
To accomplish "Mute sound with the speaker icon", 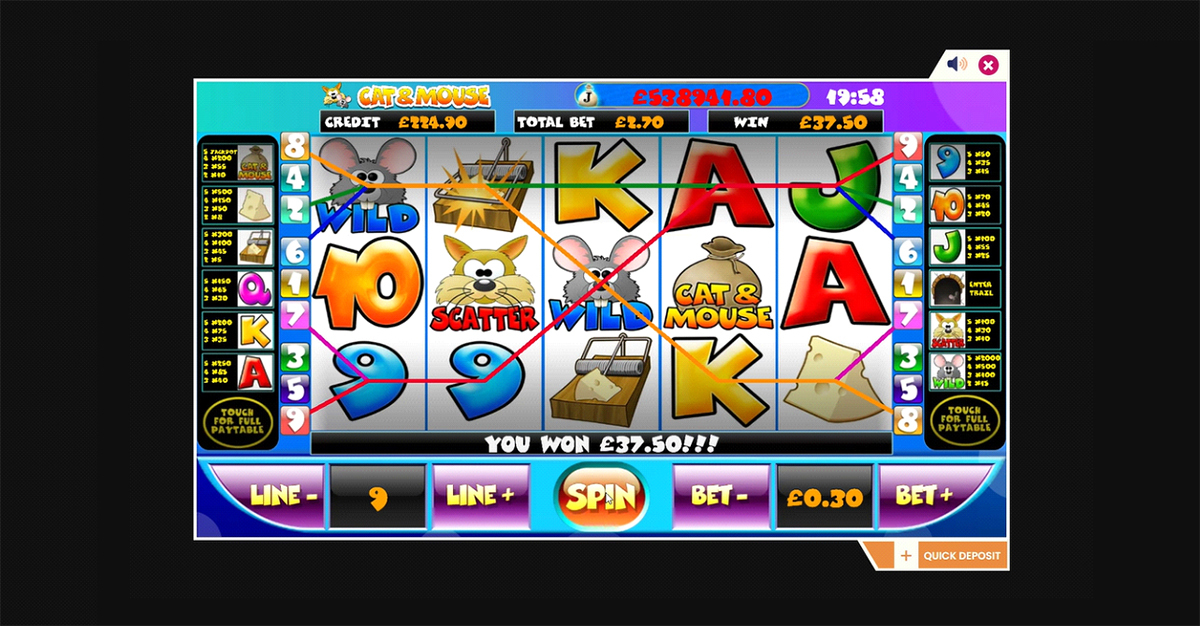I will coord(957,65).
